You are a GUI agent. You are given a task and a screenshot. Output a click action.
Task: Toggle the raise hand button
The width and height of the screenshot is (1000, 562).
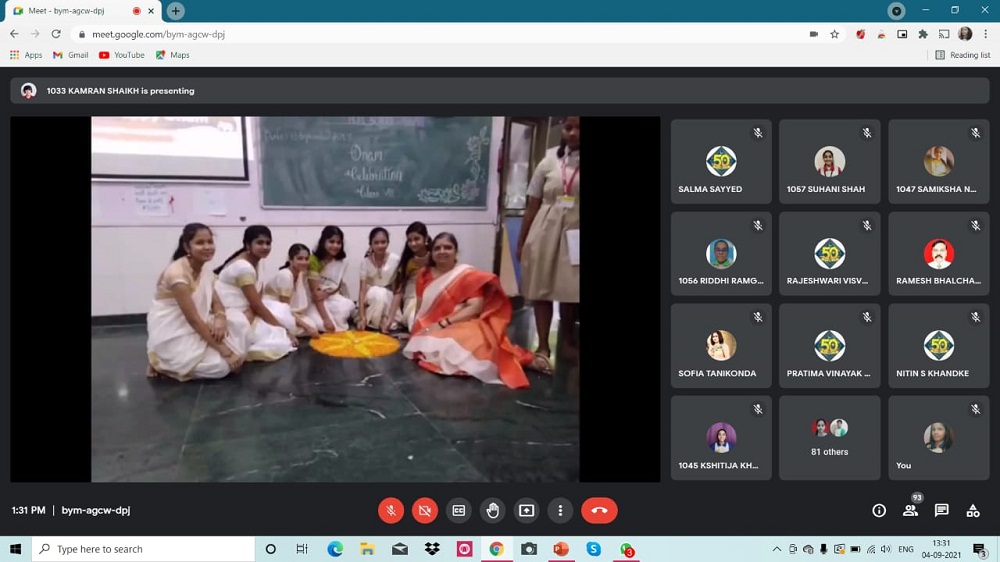click(x=493, y=510)
